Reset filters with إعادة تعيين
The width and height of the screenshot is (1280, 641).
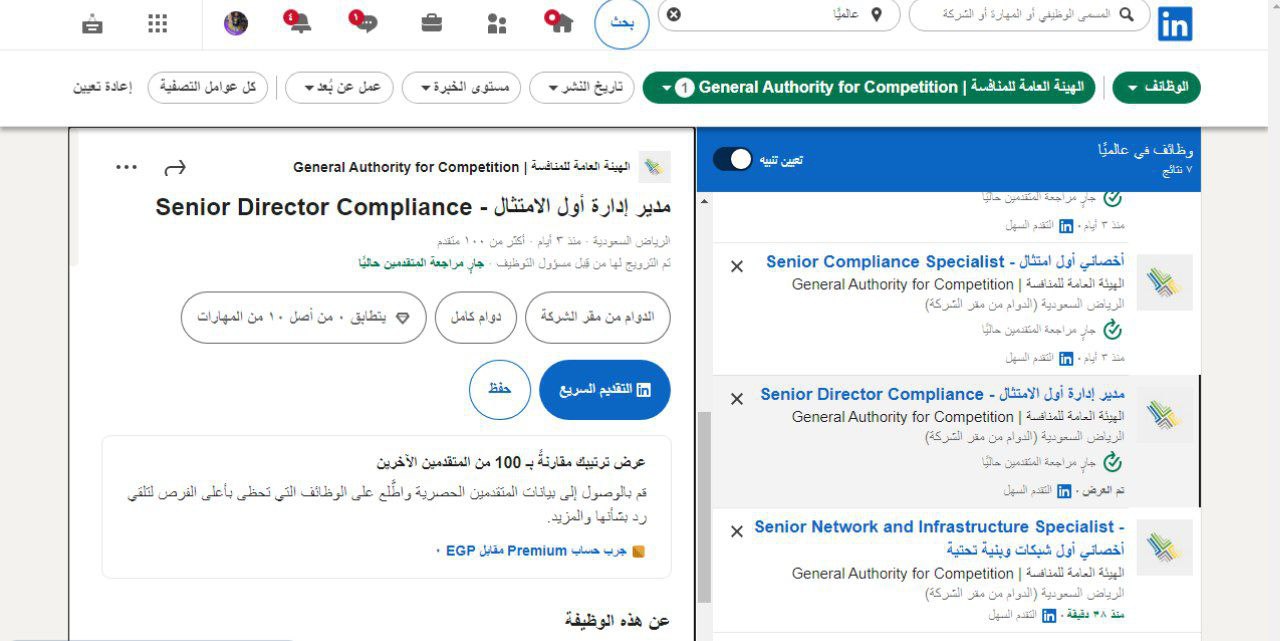(x=103, y=88)
